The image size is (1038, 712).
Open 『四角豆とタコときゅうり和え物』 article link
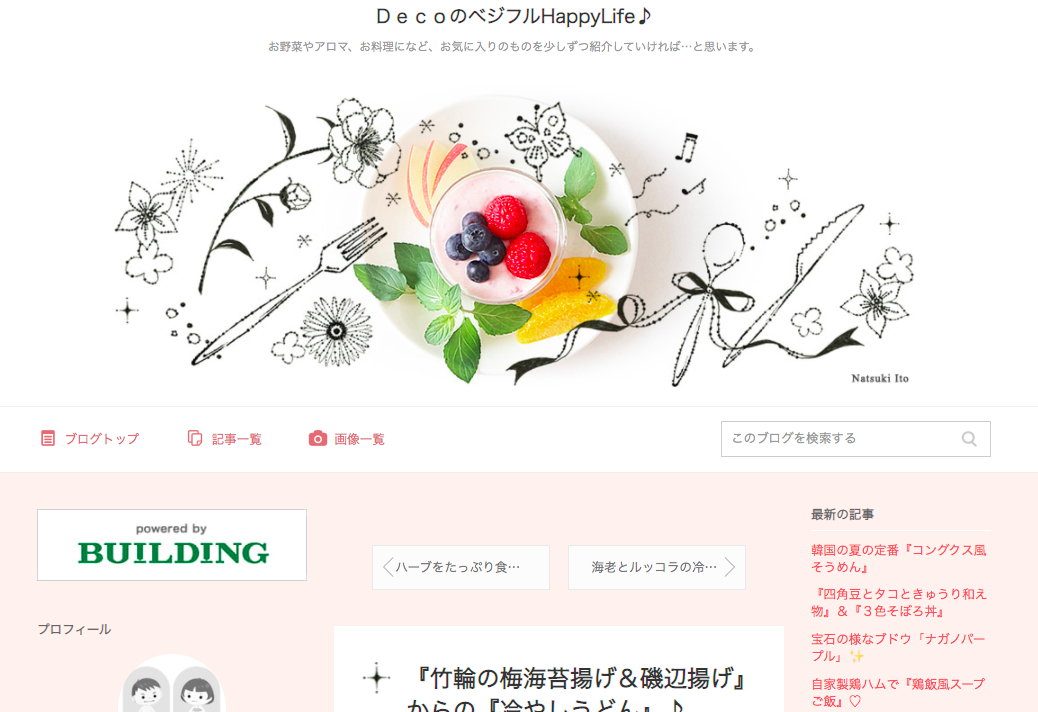click(898, 602)
